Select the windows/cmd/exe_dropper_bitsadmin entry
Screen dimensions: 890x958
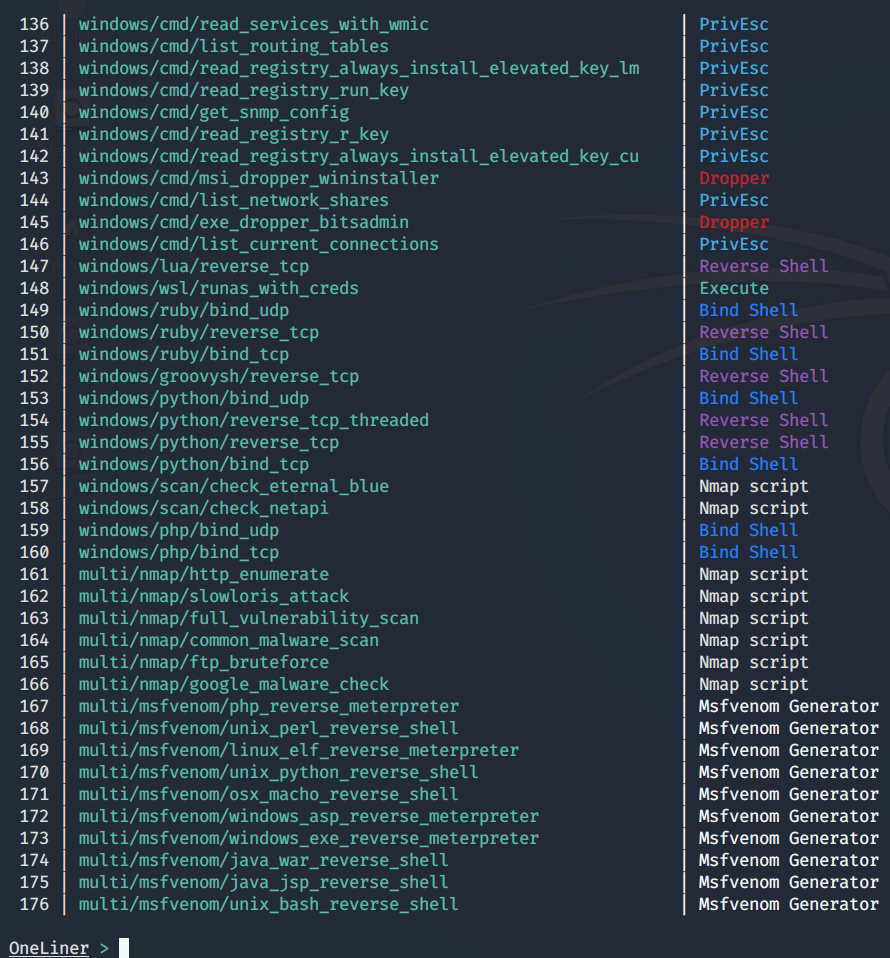coord(243,222)
